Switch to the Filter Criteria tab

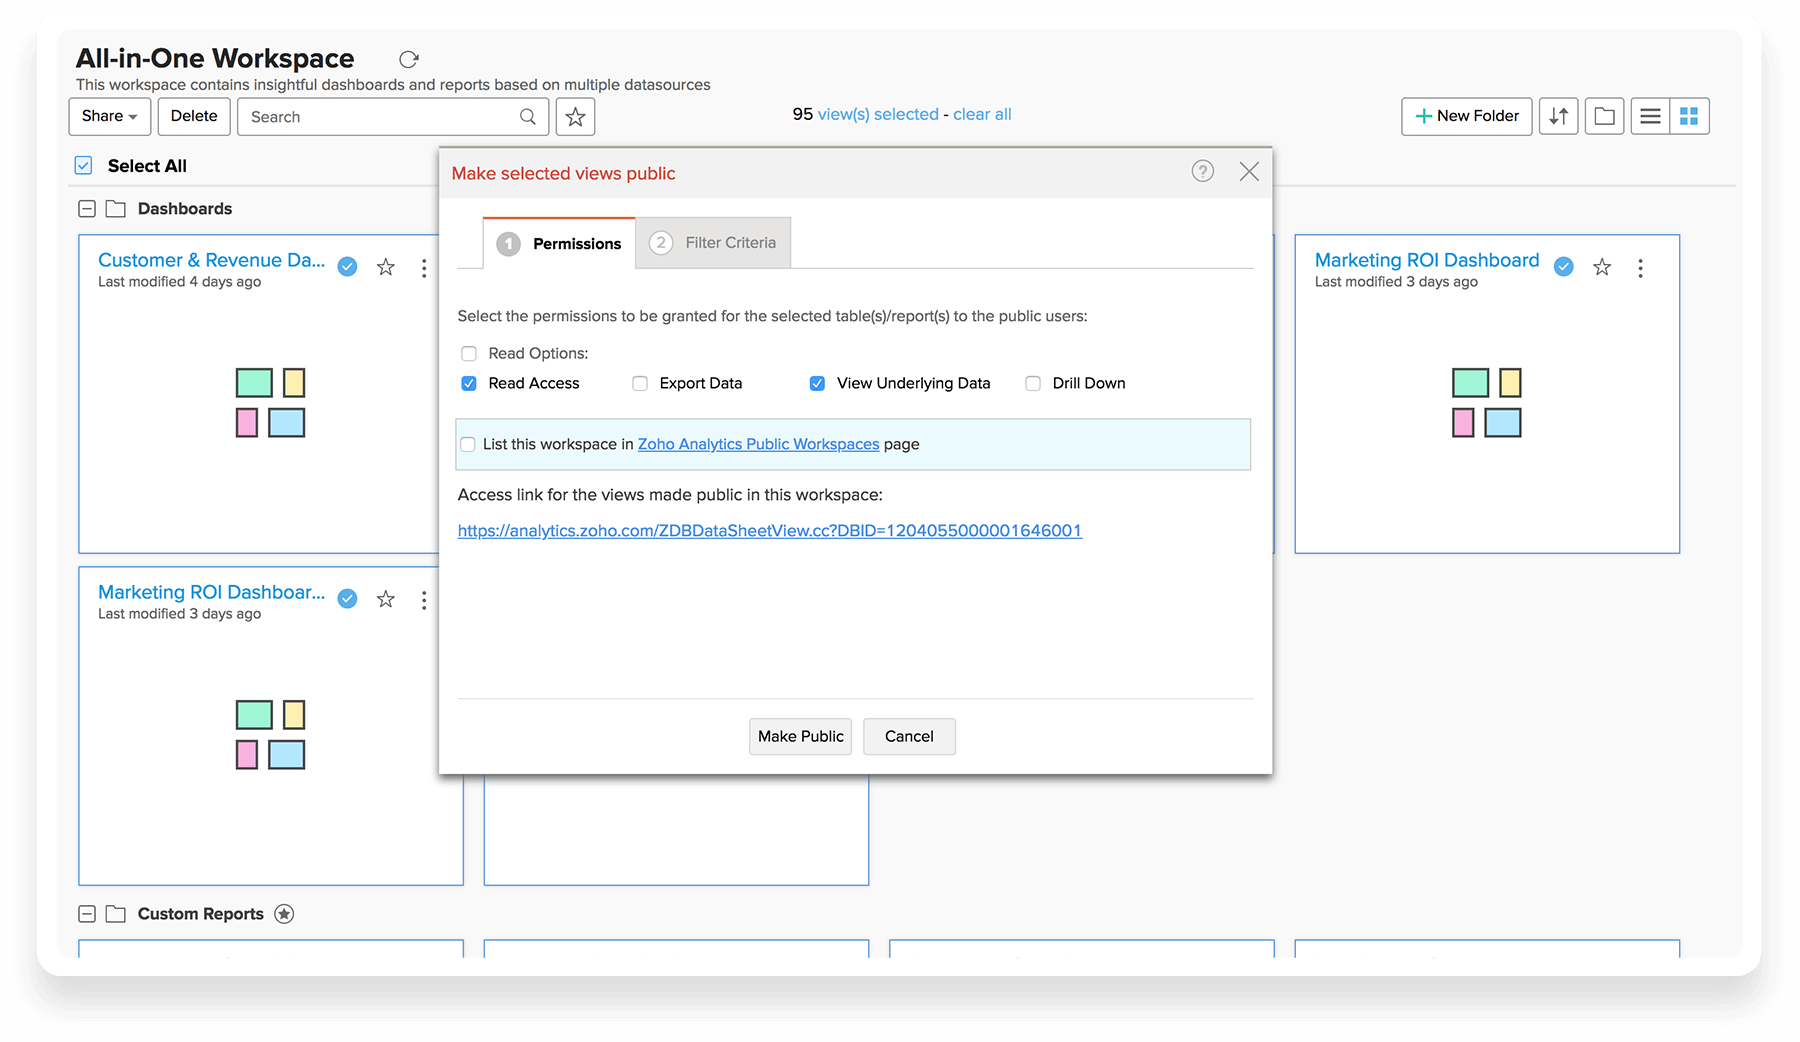pos(713,243)
